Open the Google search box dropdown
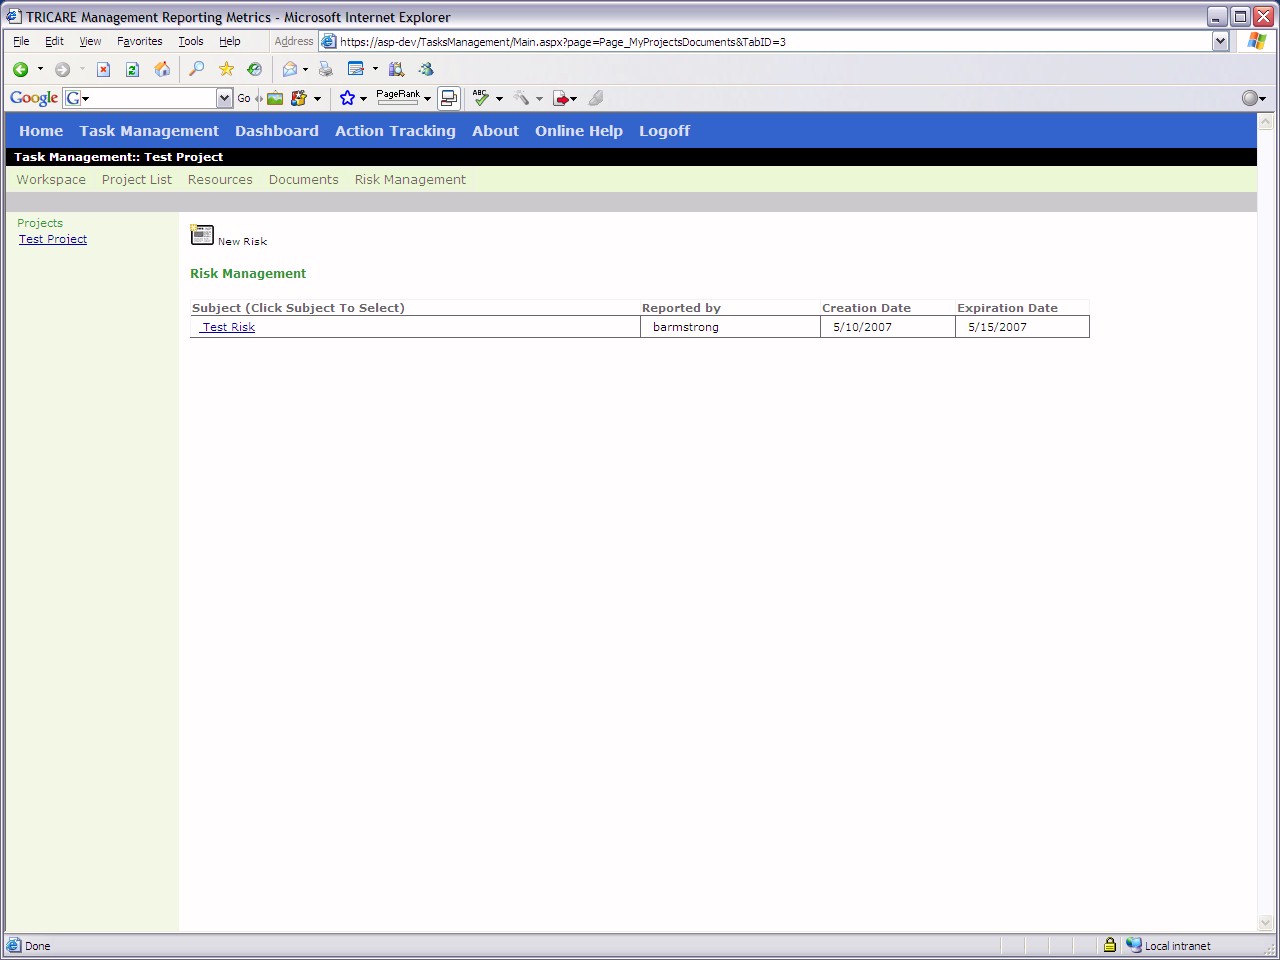 pyautogui.click(x=224, y=98)
